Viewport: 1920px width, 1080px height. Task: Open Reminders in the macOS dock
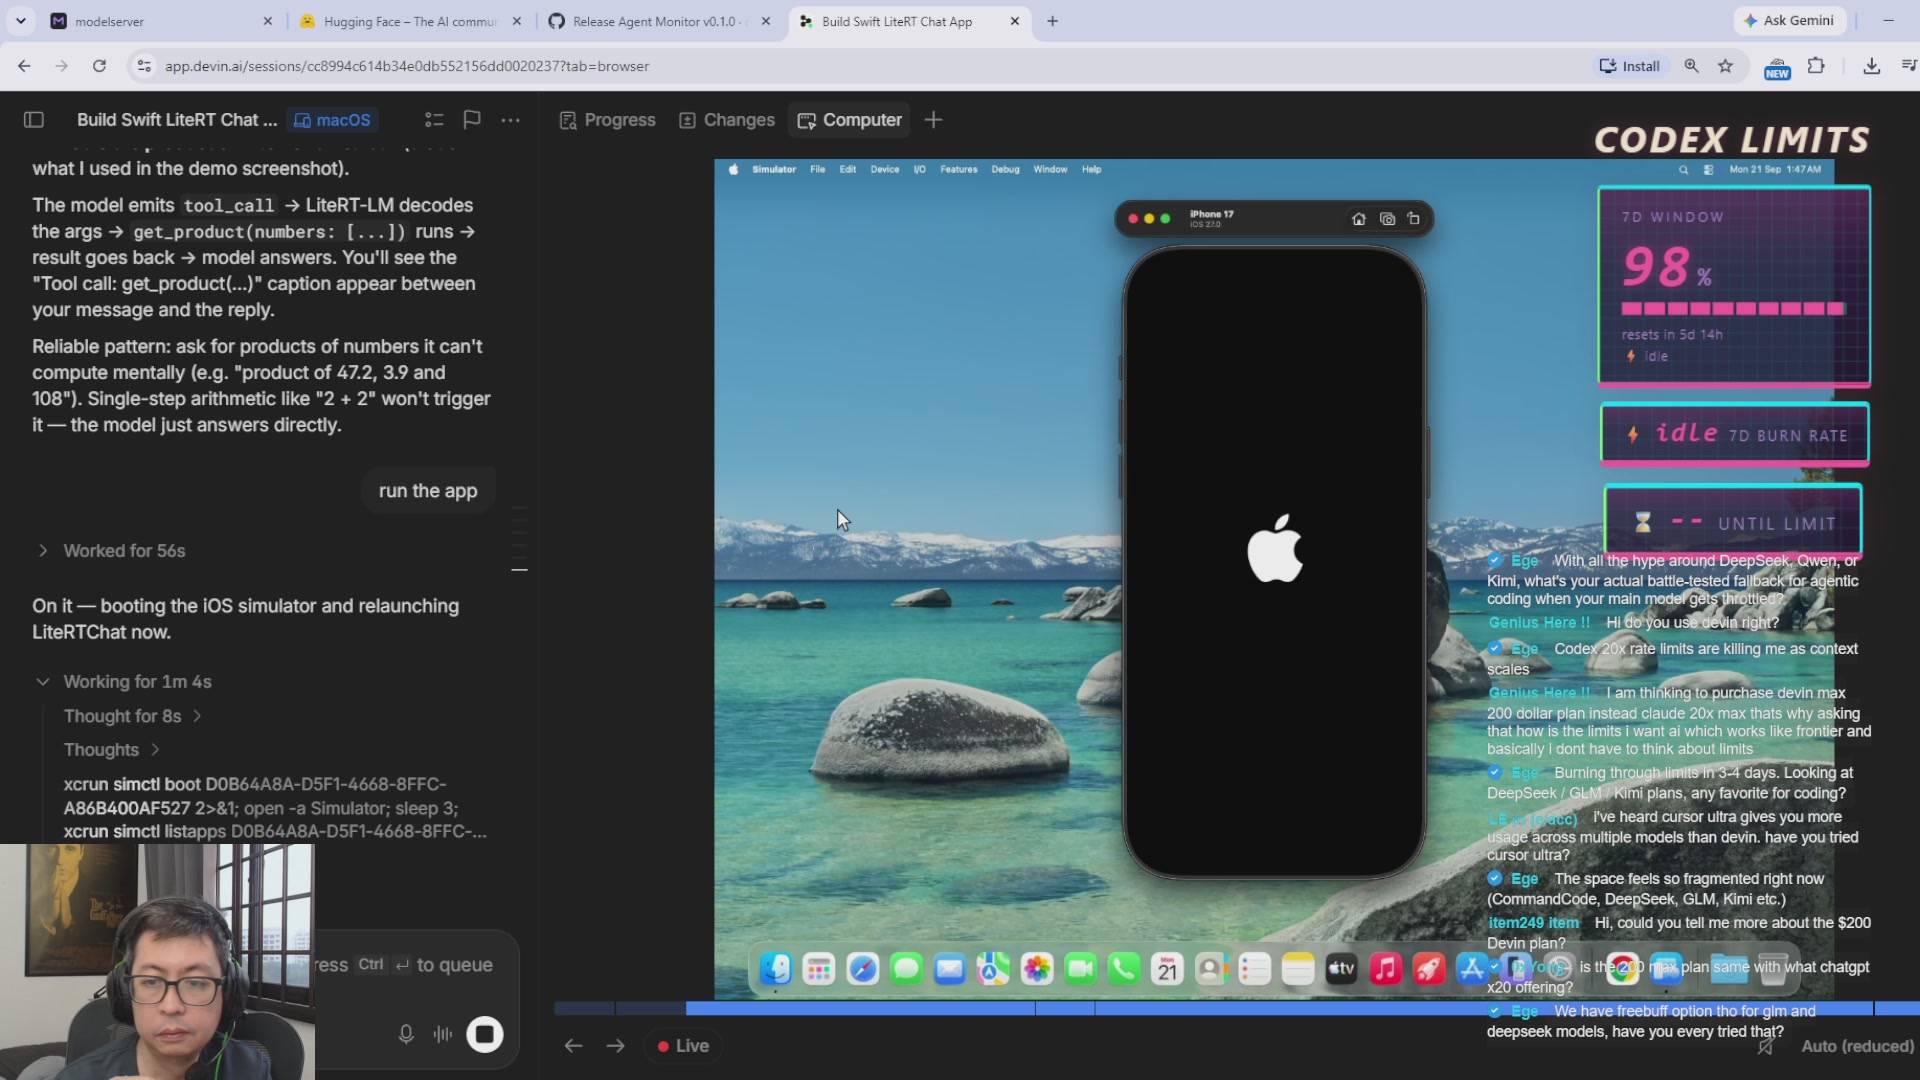(x=1254, y=968)
